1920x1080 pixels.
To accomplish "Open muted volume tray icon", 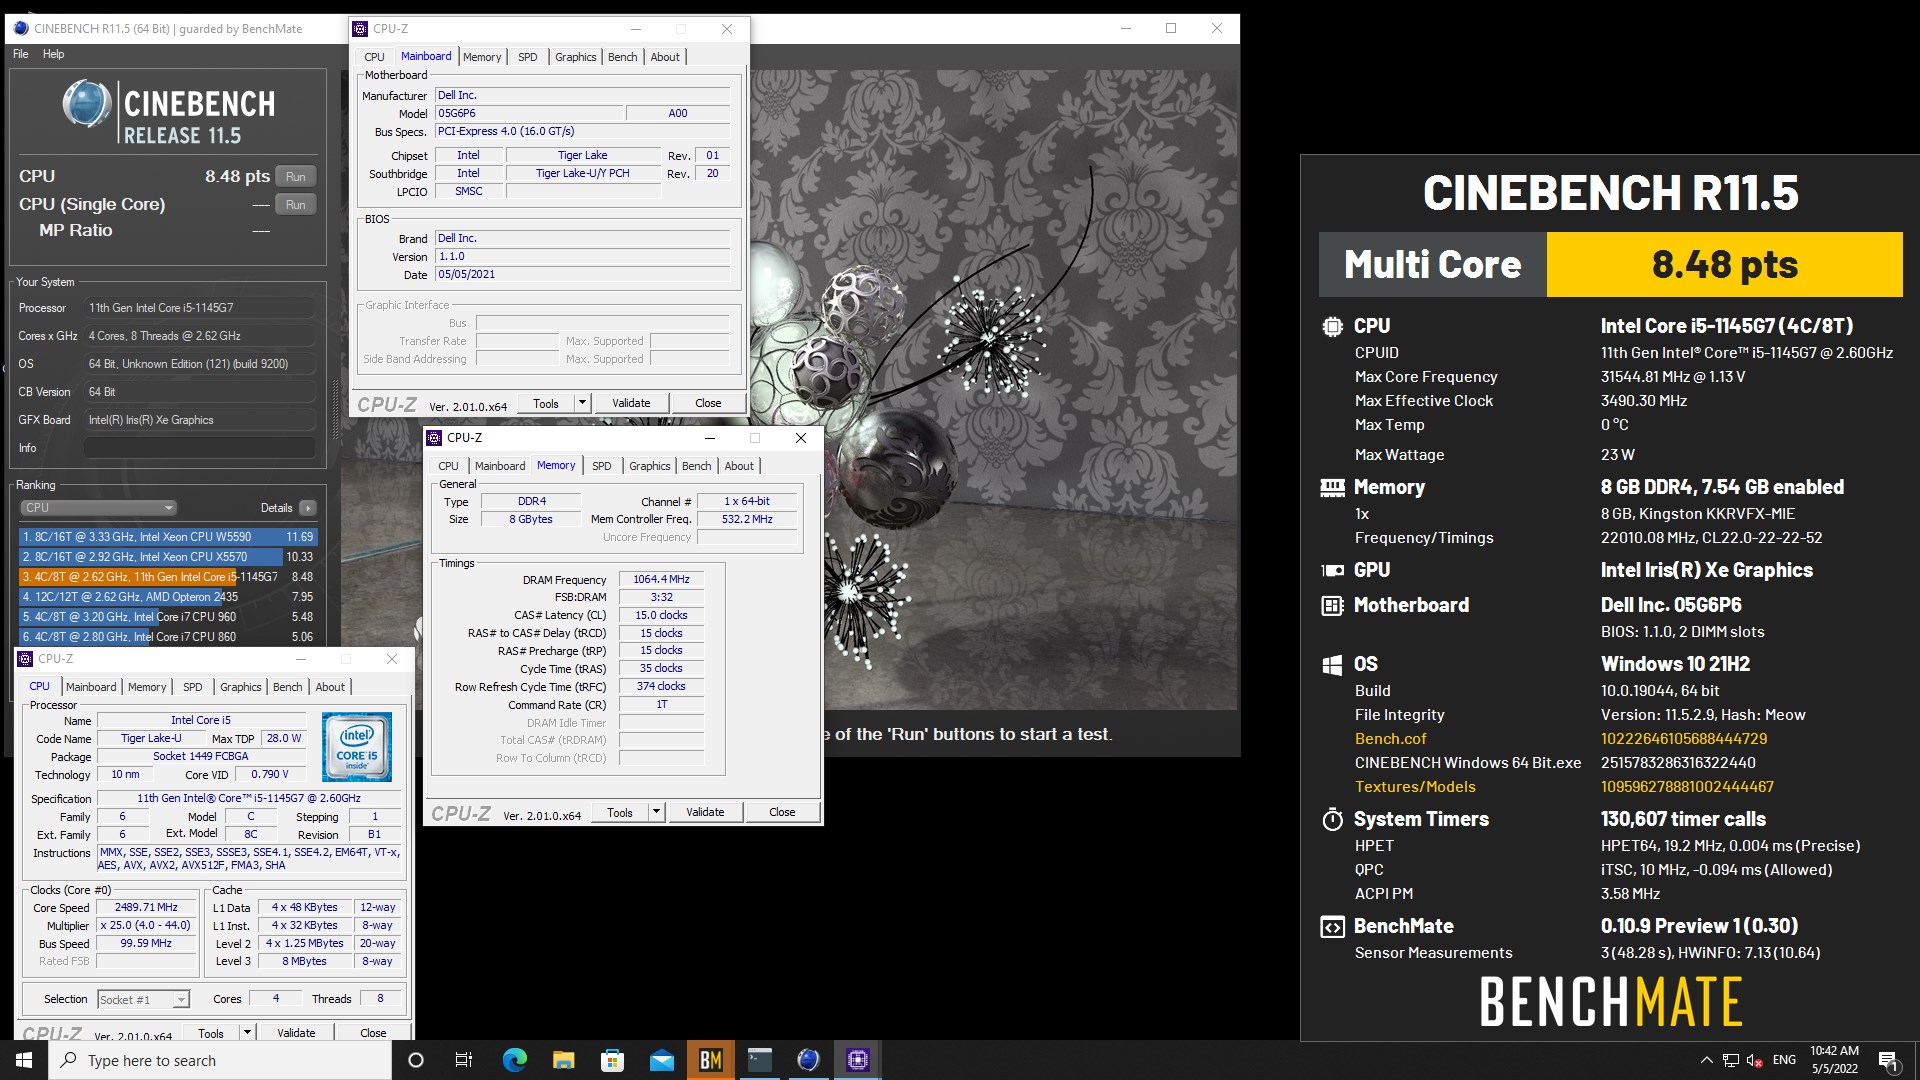I will click(1754, 1060).
